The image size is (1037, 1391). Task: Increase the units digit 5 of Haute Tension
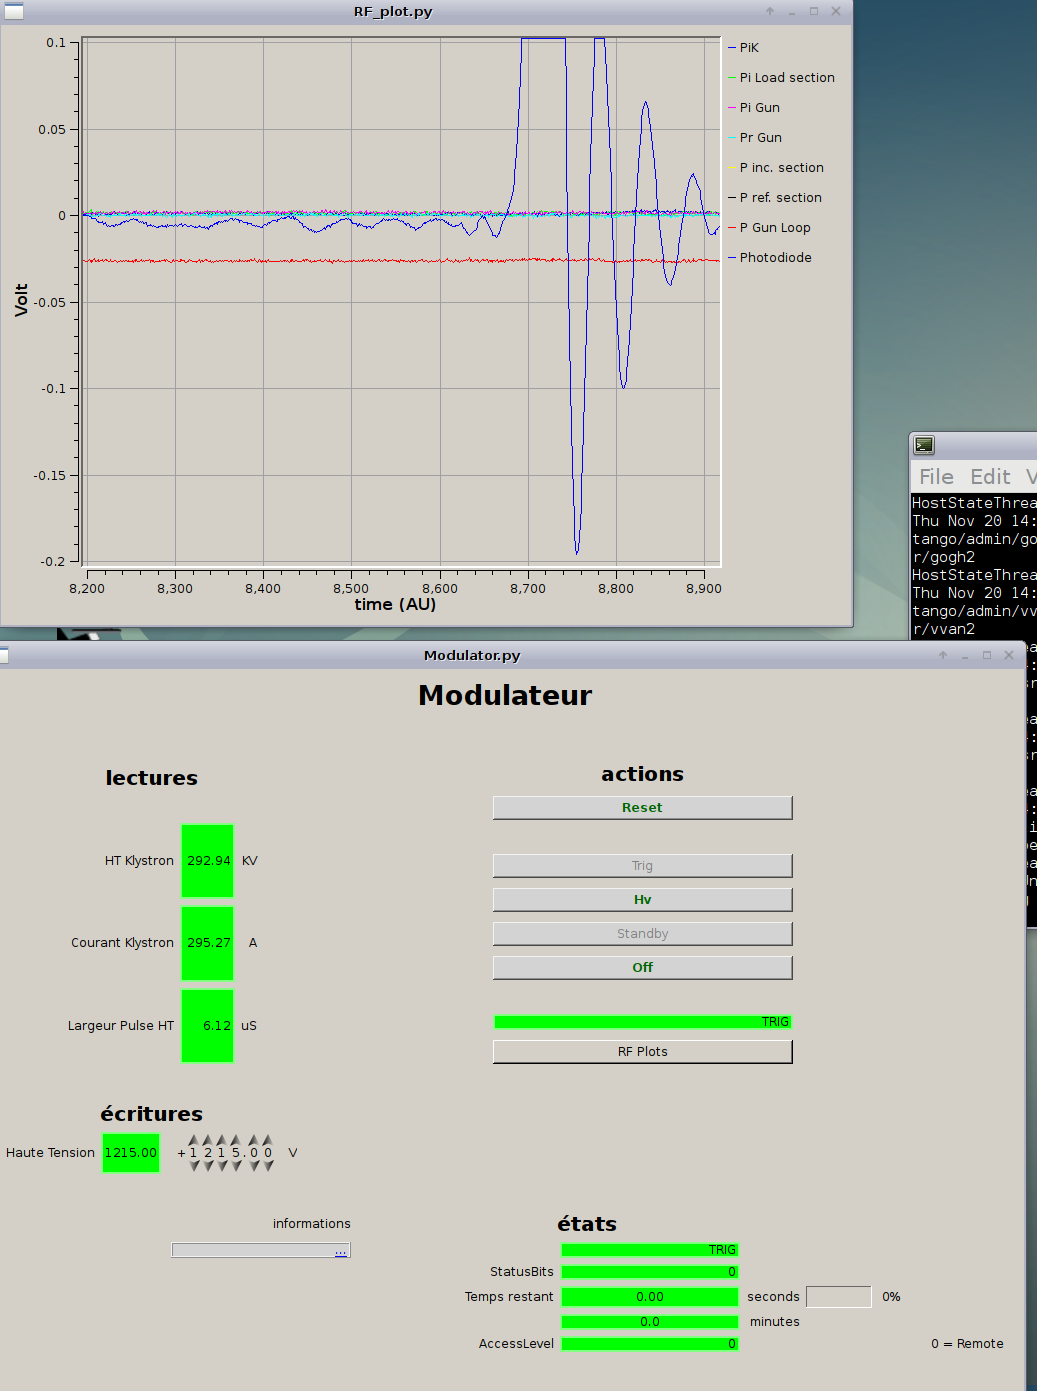236,1140
